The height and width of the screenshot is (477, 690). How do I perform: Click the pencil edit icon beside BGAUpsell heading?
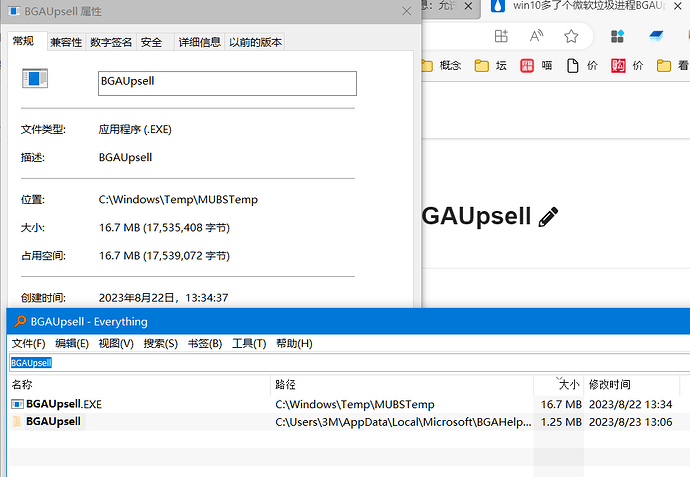tap(548, 216)
